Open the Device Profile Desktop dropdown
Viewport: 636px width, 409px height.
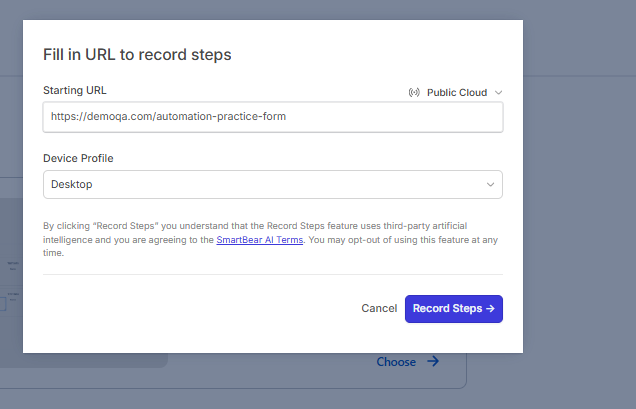point(272,185)
